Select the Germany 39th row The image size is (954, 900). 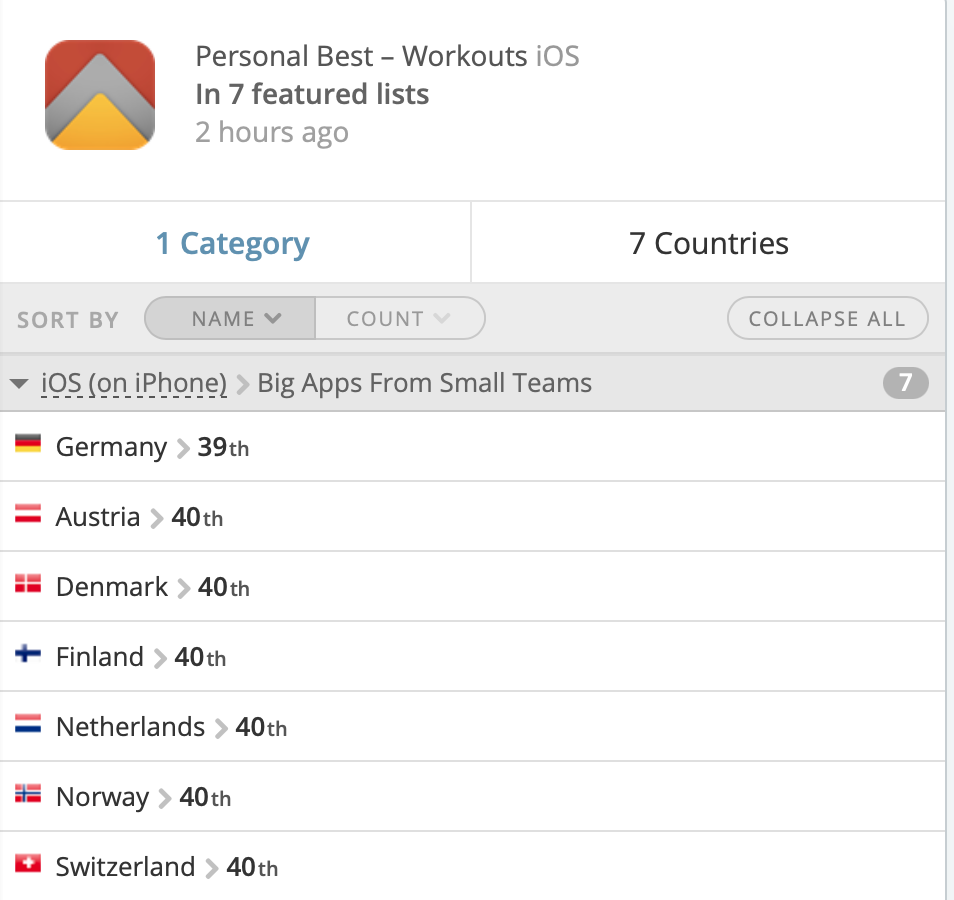(x=472, y=447)
